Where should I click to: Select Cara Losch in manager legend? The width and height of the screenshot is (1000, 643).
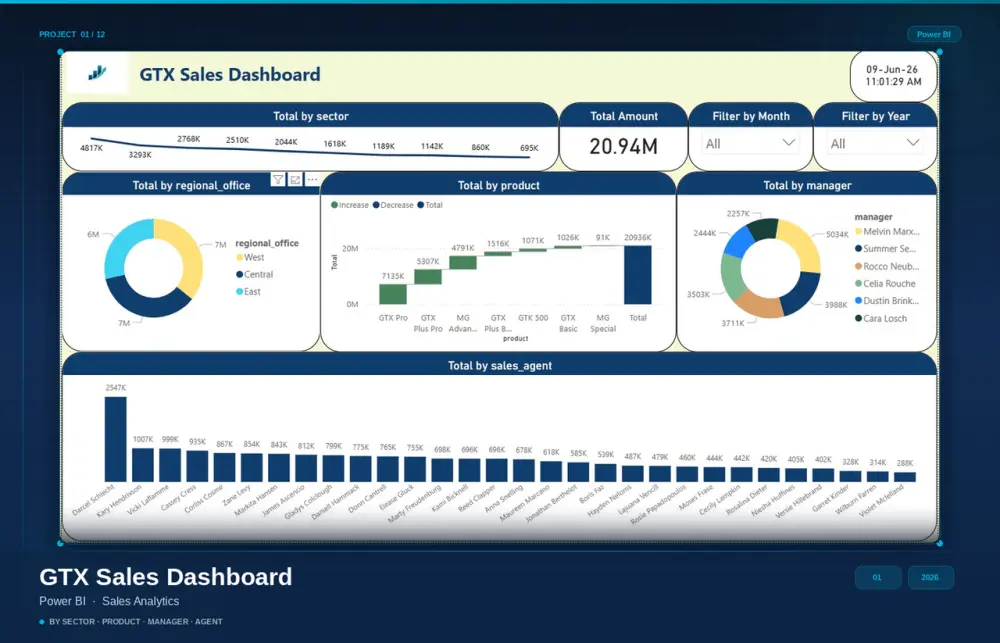click(881, 318)
